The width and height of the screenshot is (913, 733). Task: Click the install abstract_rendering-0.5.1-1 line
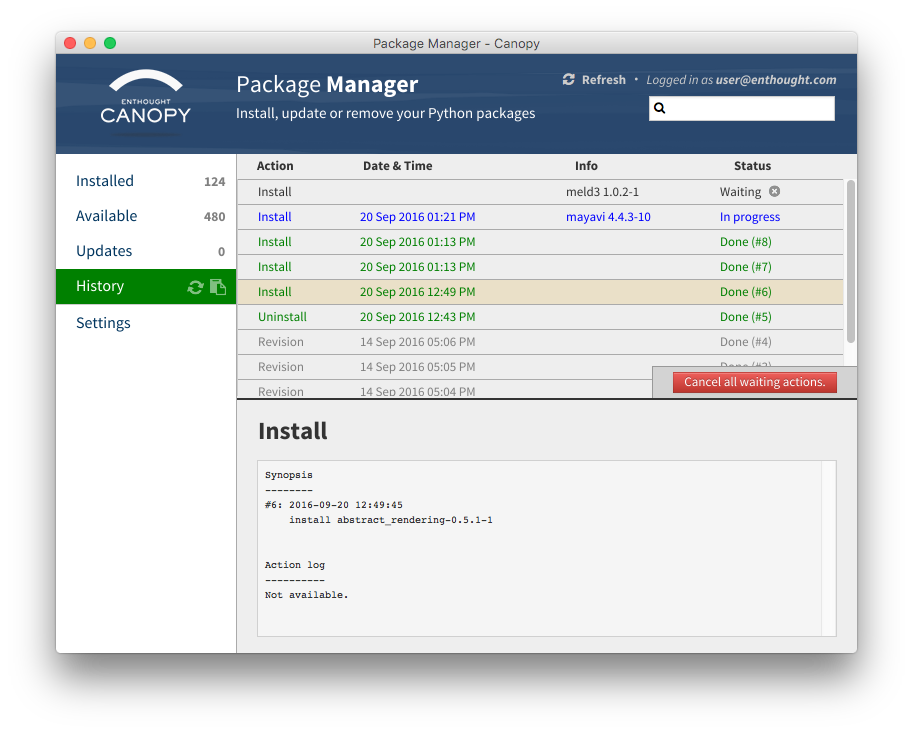pyautogui.click(x=391, y=520)
